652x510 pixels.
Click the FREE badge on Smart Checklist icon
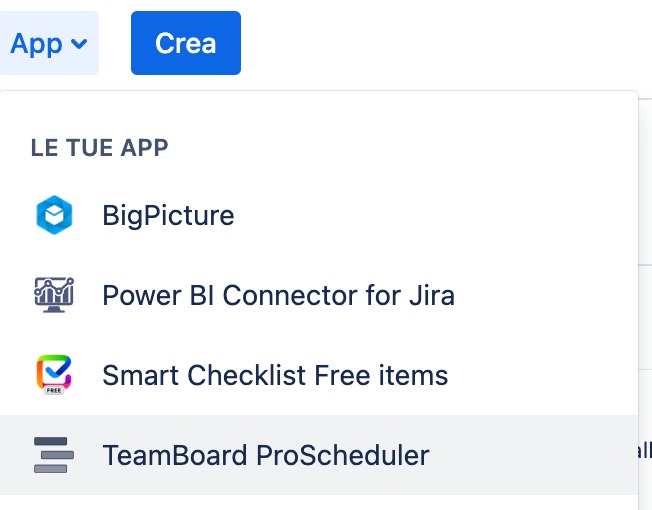point(54,390)
